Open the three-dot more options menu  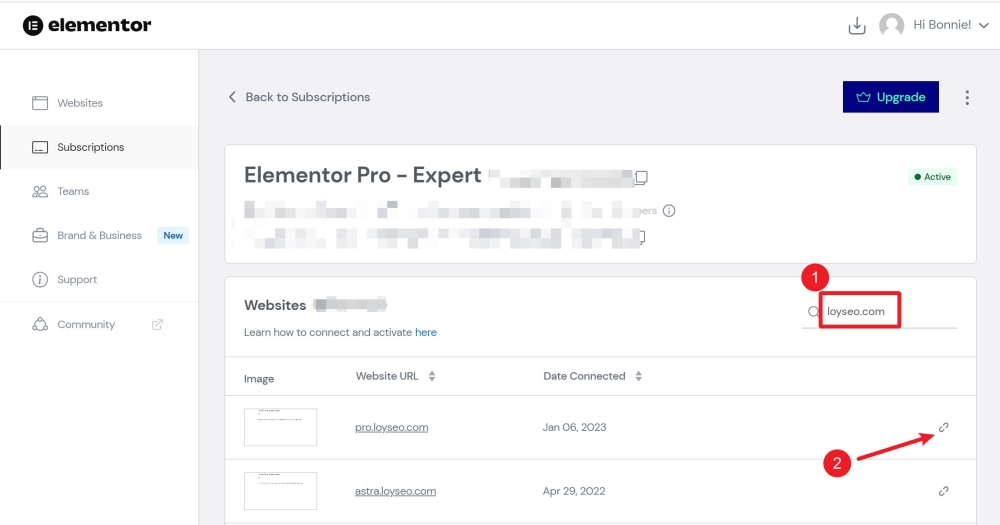pos(967,97)
